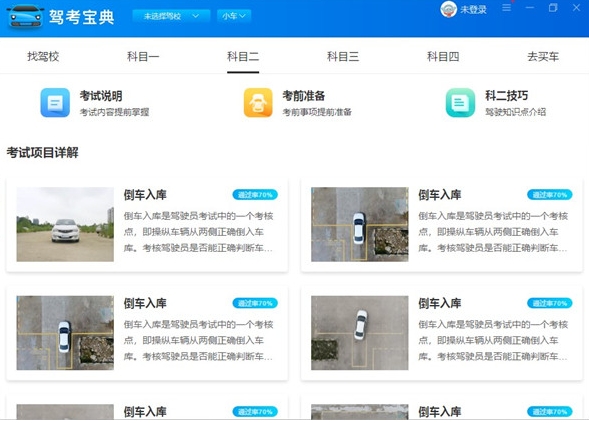Click the 通过率70% badge in the bottom-right partial card
This screenshot has height=423, width=589.
[550, 412]
